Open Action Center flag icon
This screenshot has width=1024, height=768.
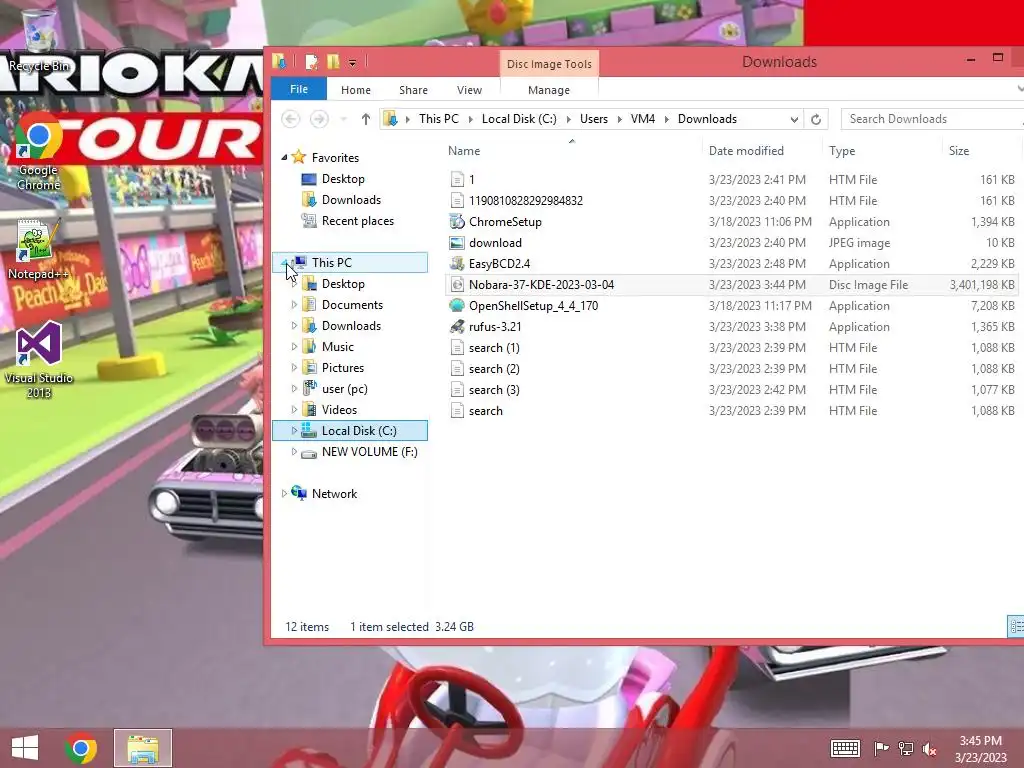click(x=881, y=748)
